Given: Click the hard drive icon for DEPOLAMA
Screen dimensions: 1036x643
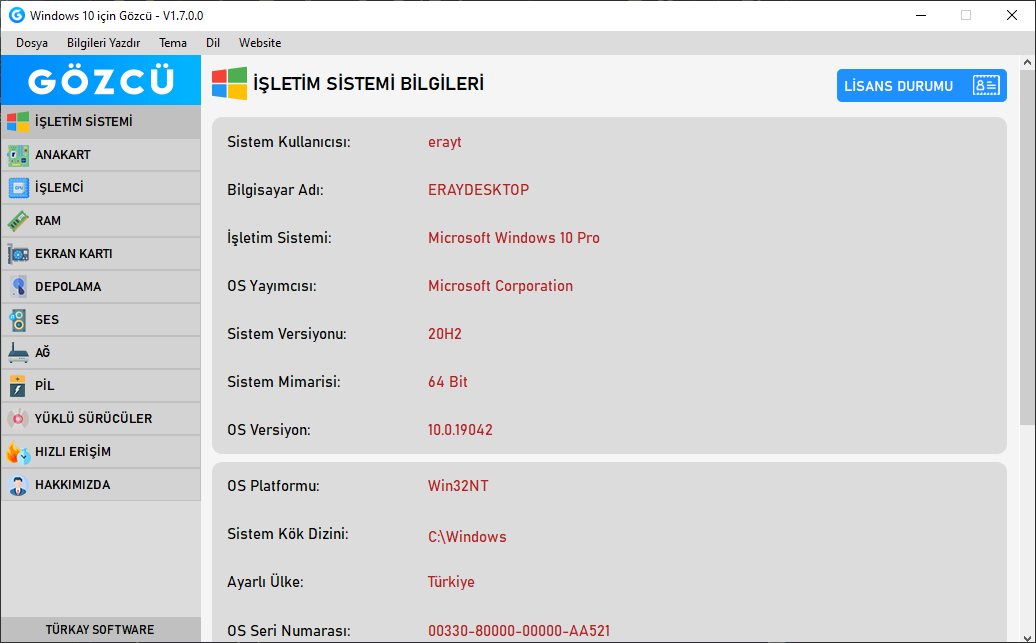Looking at the screenshot, I should click(x=18, y=287).
